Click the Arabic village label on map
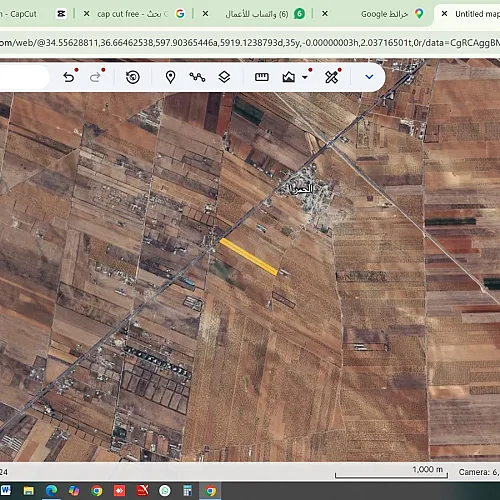The width and height of the screenshot is (500, 500). 302,189
